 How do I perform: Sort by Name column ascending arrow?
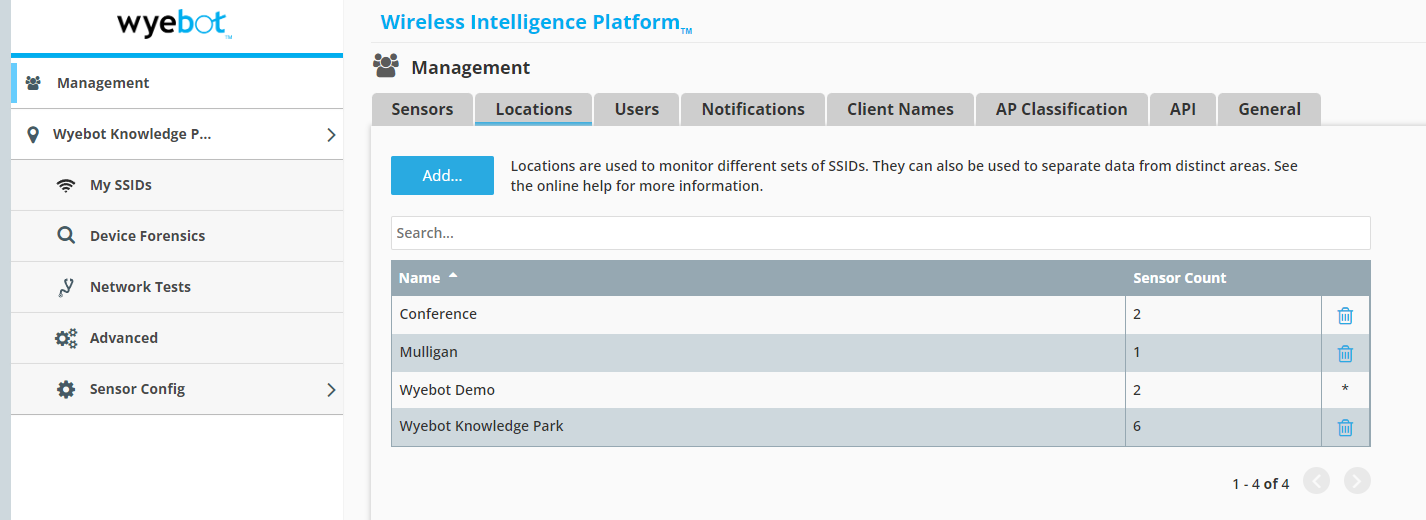[453, 276]
